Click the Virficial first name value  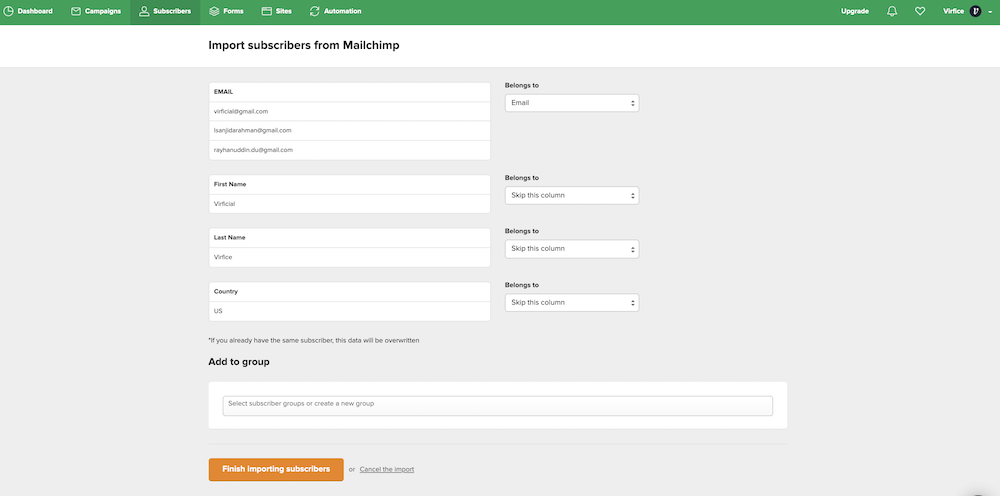pos(349,204)
